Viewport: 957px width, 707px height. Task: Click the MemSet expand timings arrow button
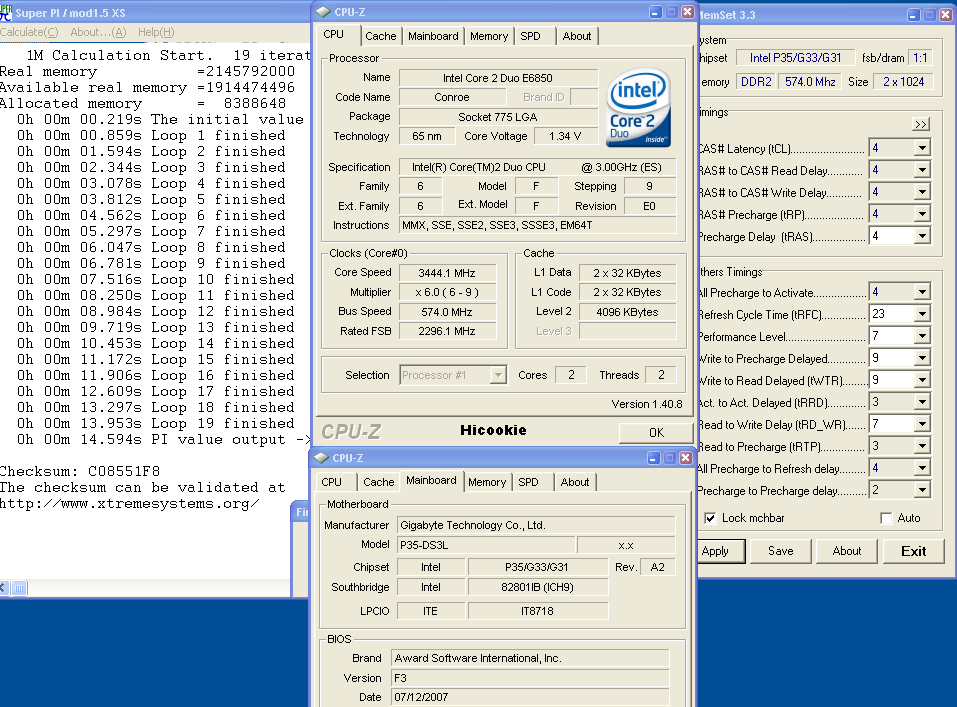(920, 125)
